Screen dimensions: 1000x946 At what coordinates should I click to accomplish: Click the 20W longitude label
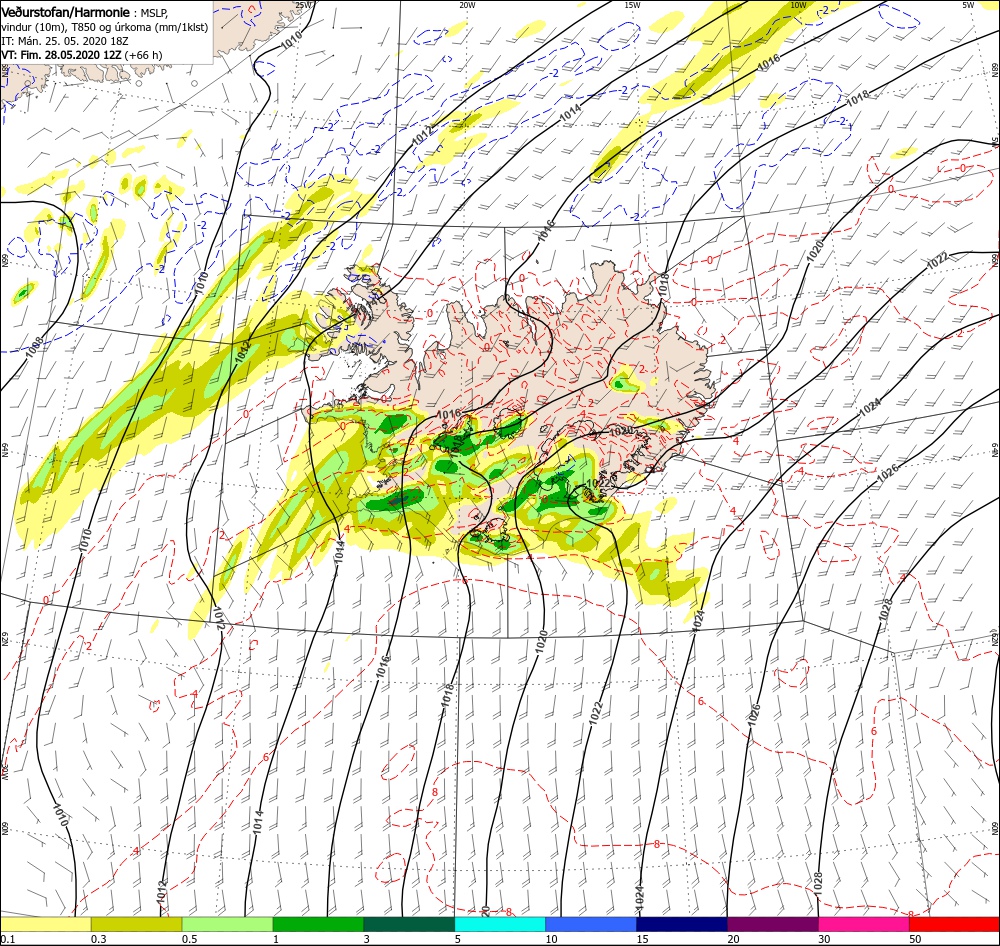tap(467, 5)
